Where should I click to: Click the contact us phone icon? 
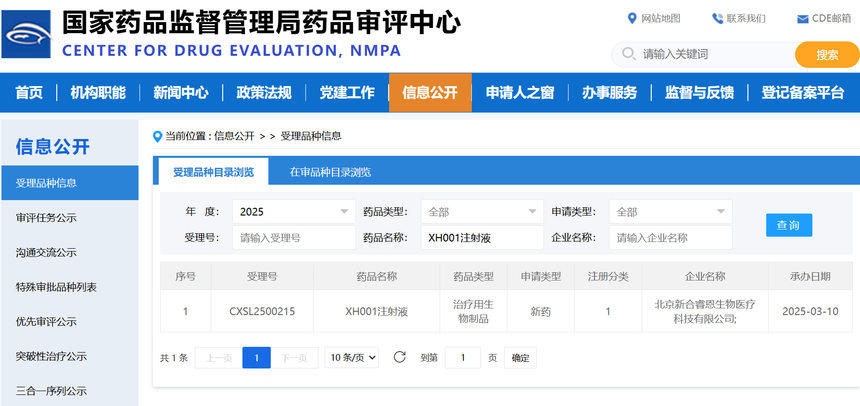pos(717,18)
